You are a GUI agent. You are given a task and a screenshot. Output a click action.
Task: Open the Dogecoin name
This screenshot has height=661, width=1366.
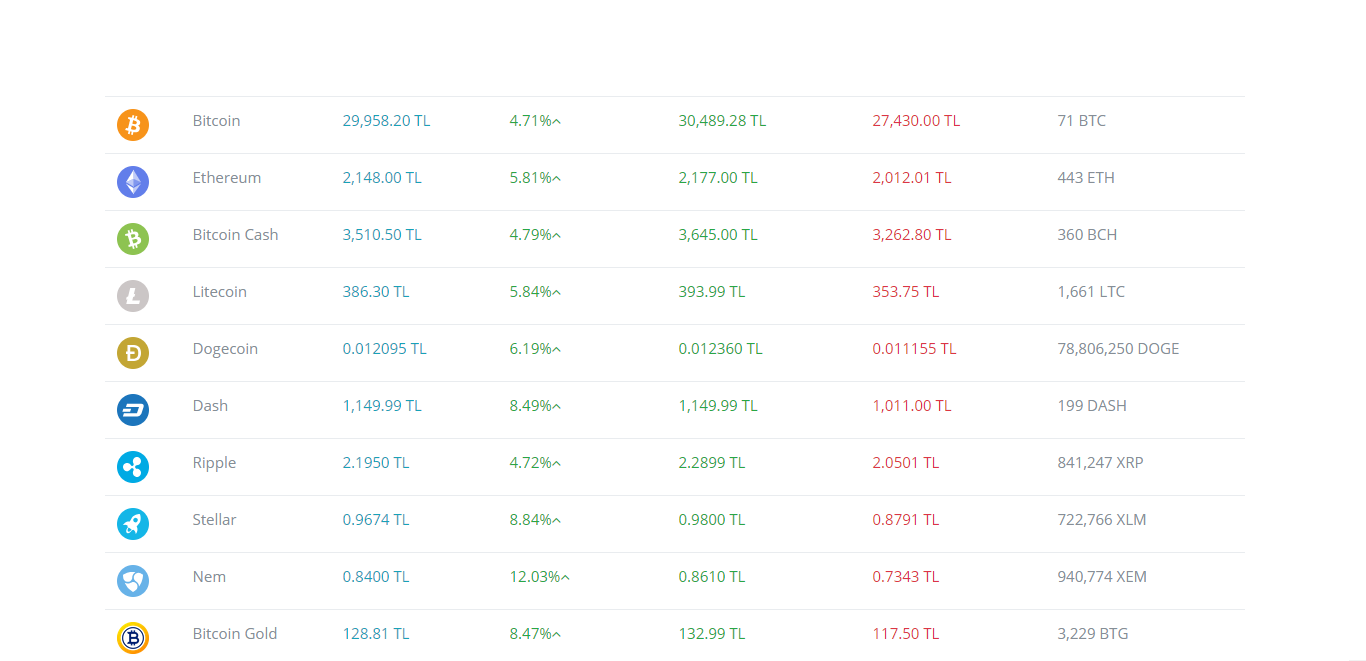225,349
